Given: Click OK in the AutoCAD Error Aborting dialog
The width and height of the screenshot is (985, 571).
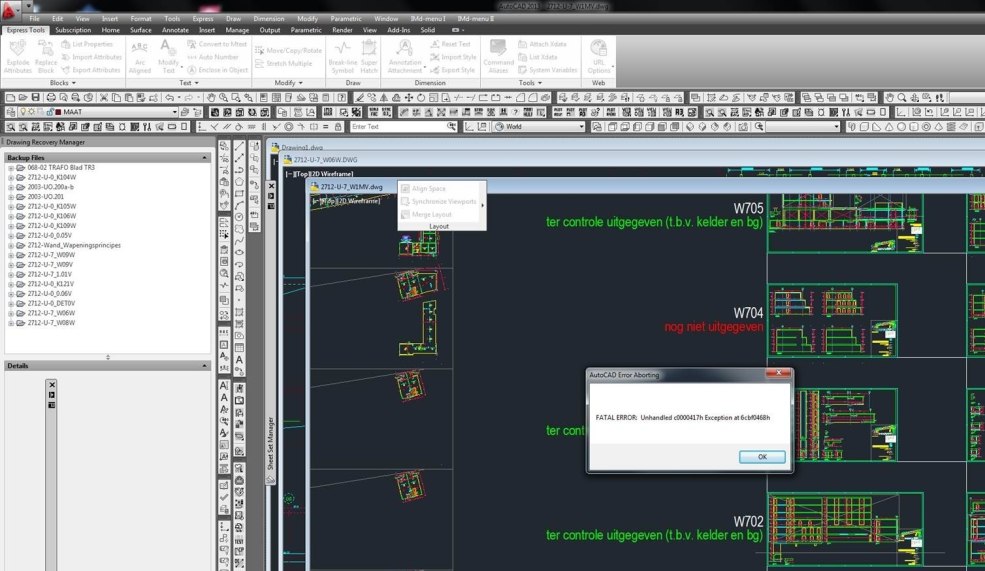Looking at the screenshot, I should [x=762, y=457].
